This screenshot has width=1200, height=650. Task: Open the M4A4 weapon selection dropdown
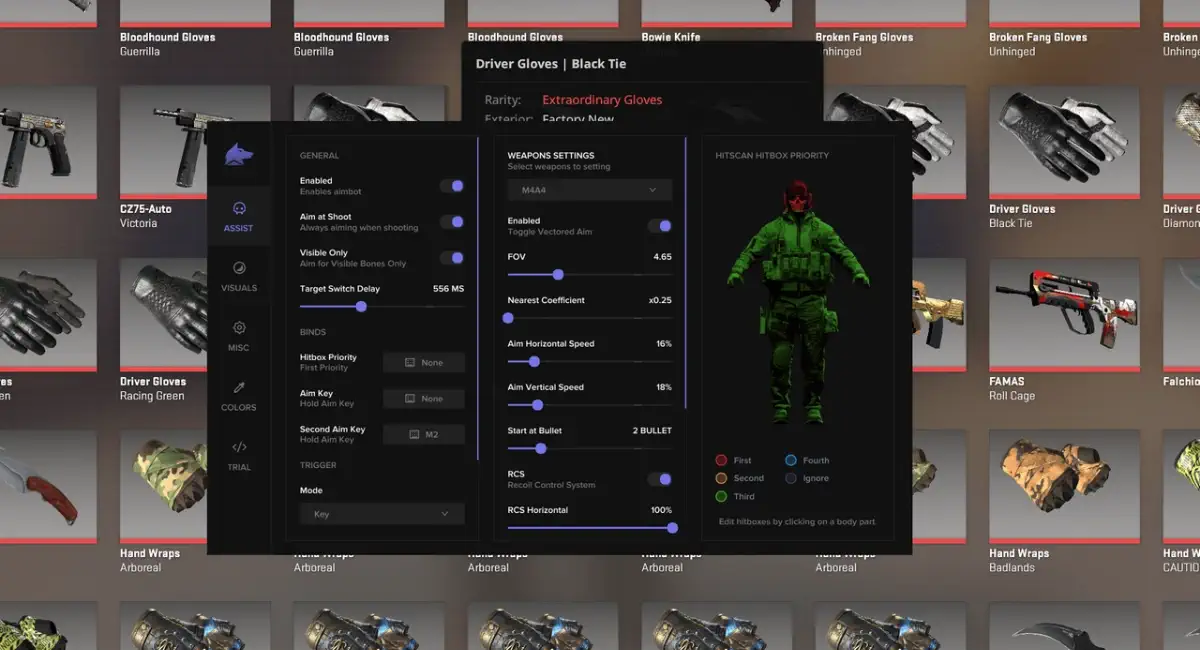pos(590,189)
